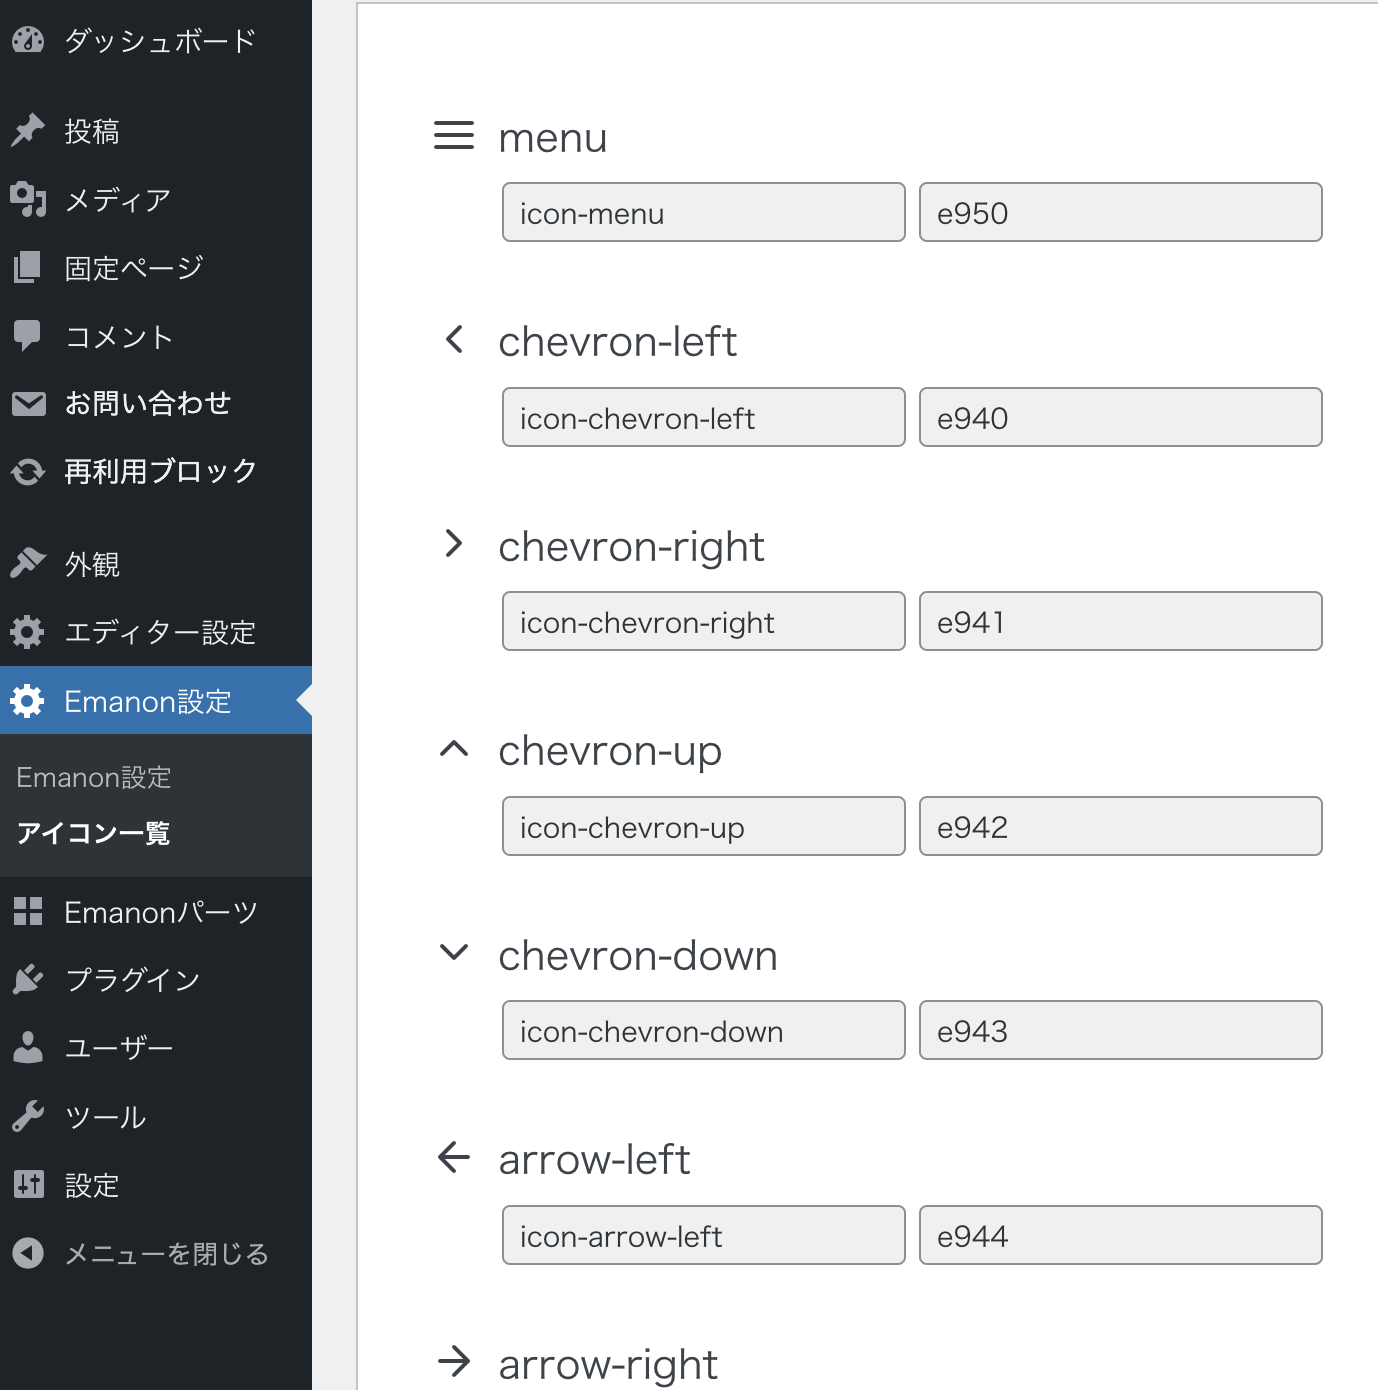Image resolution: width=1378 pixels, height=1390 pixels.
Task: Collapse the menu with メニューを閉じる
Action: coord(166,1253)
